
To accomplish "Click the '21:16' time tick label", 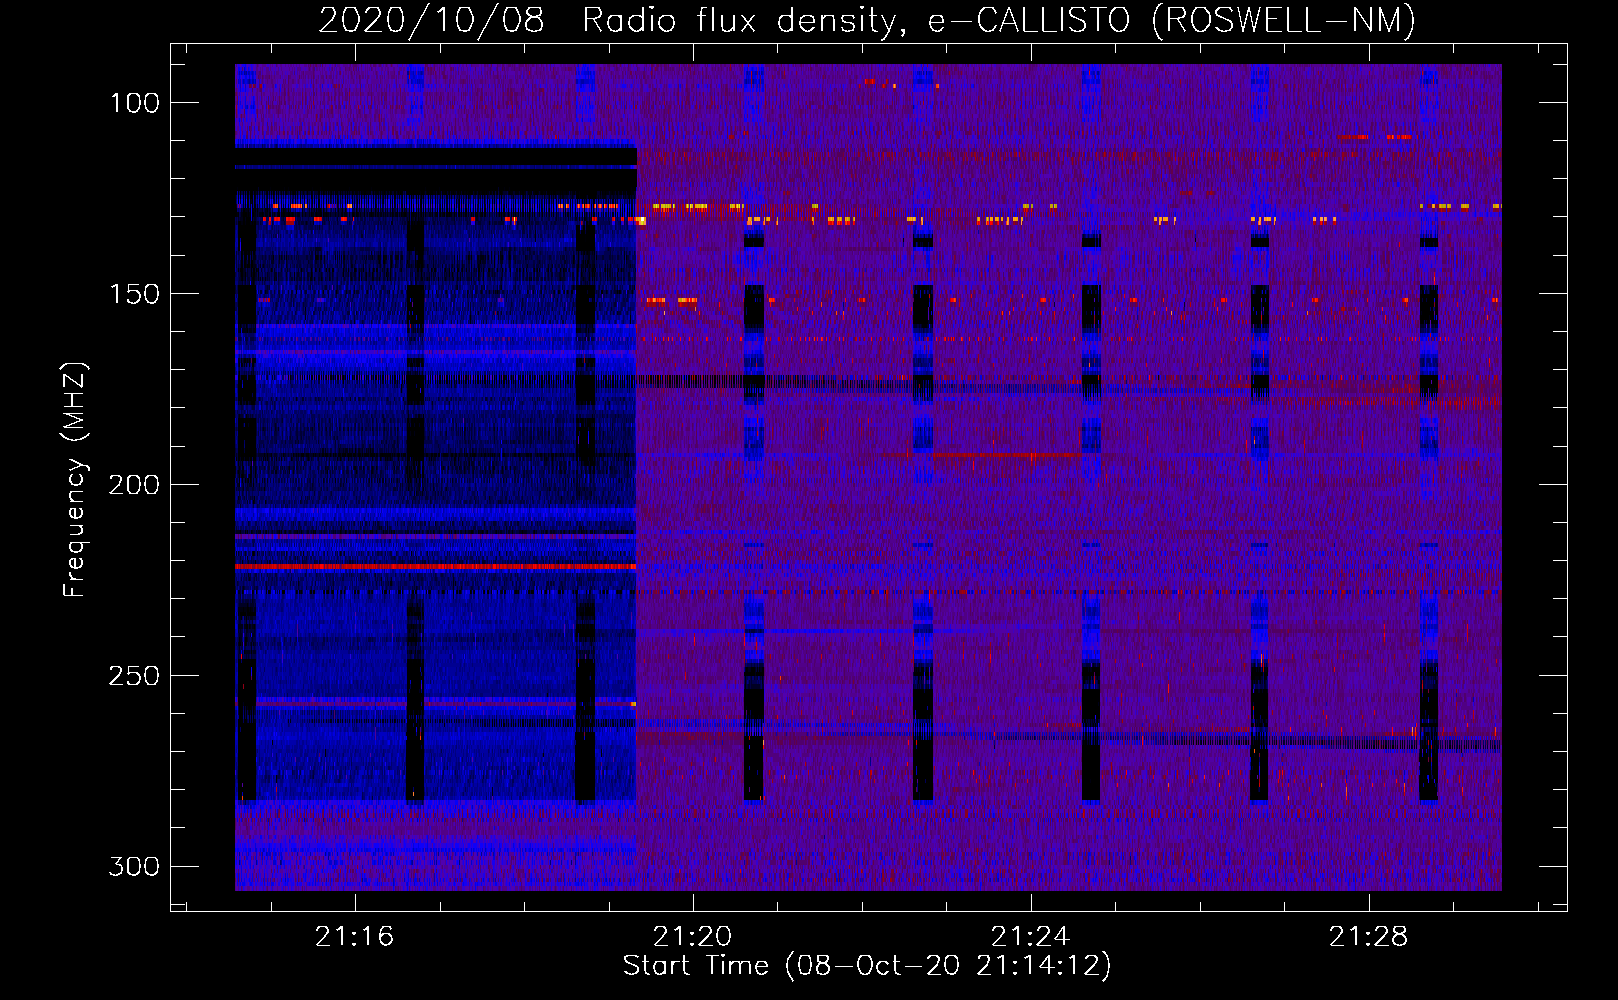I will (x=354, y=937).
